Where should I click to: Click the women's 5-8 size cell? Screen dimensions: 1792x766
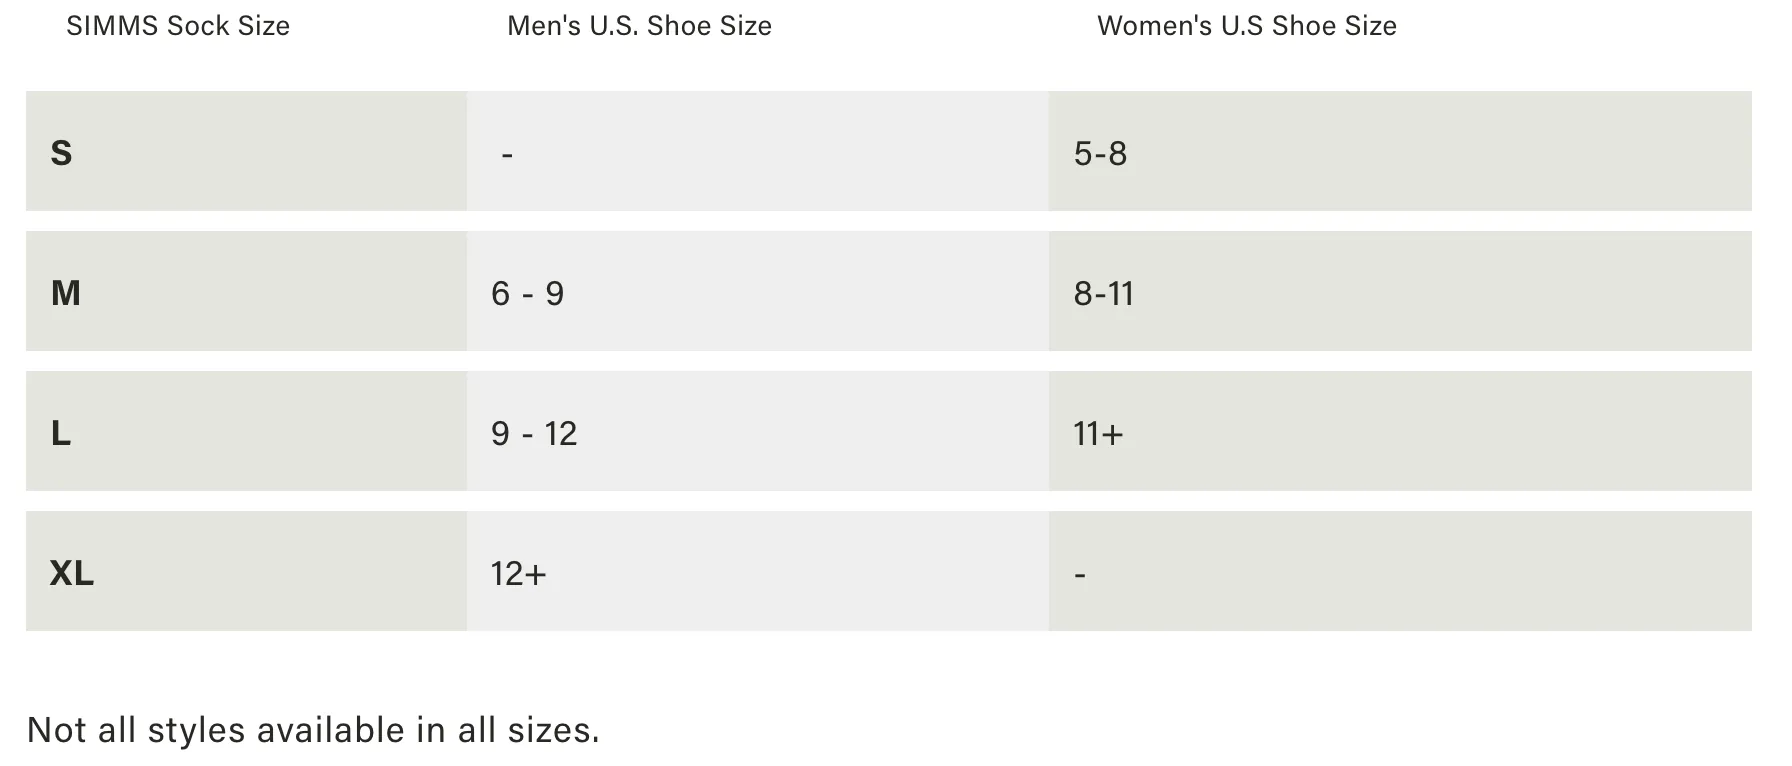1400,151
